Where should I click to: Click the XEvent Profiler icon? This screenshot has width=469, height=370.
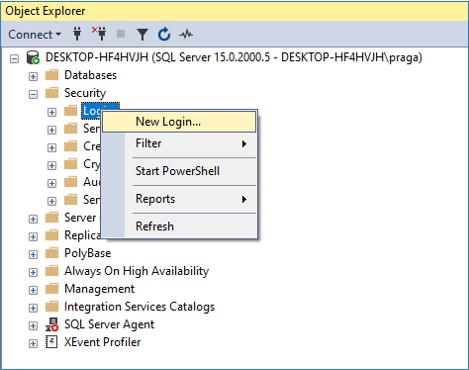[x=52, y=342]
